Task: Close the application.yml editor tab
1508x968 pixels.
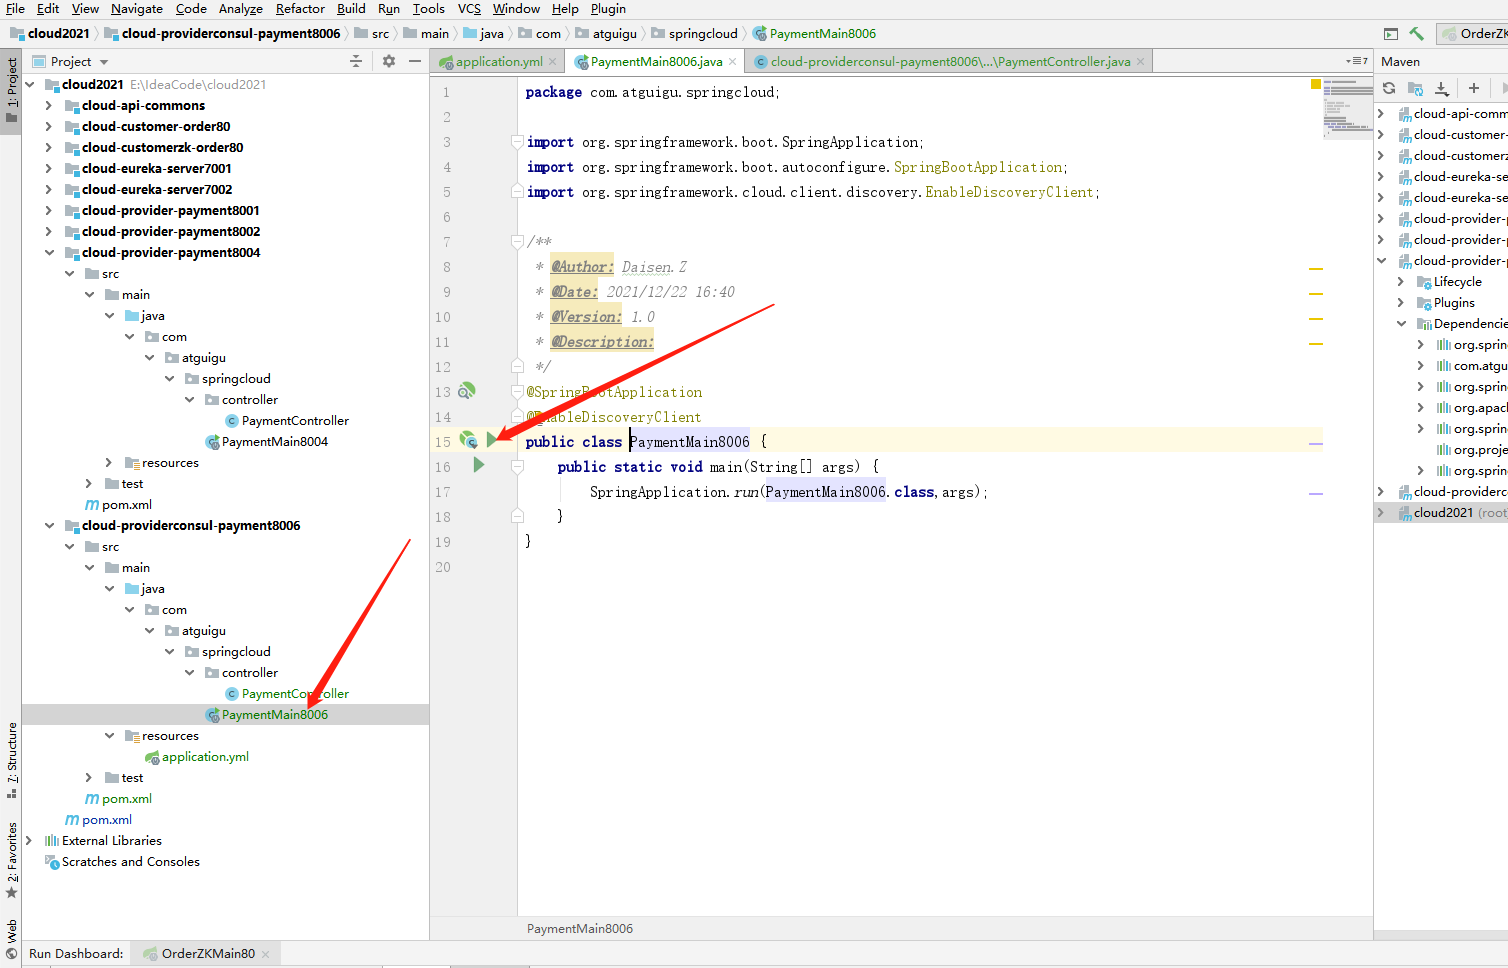Action: (553, 62)
